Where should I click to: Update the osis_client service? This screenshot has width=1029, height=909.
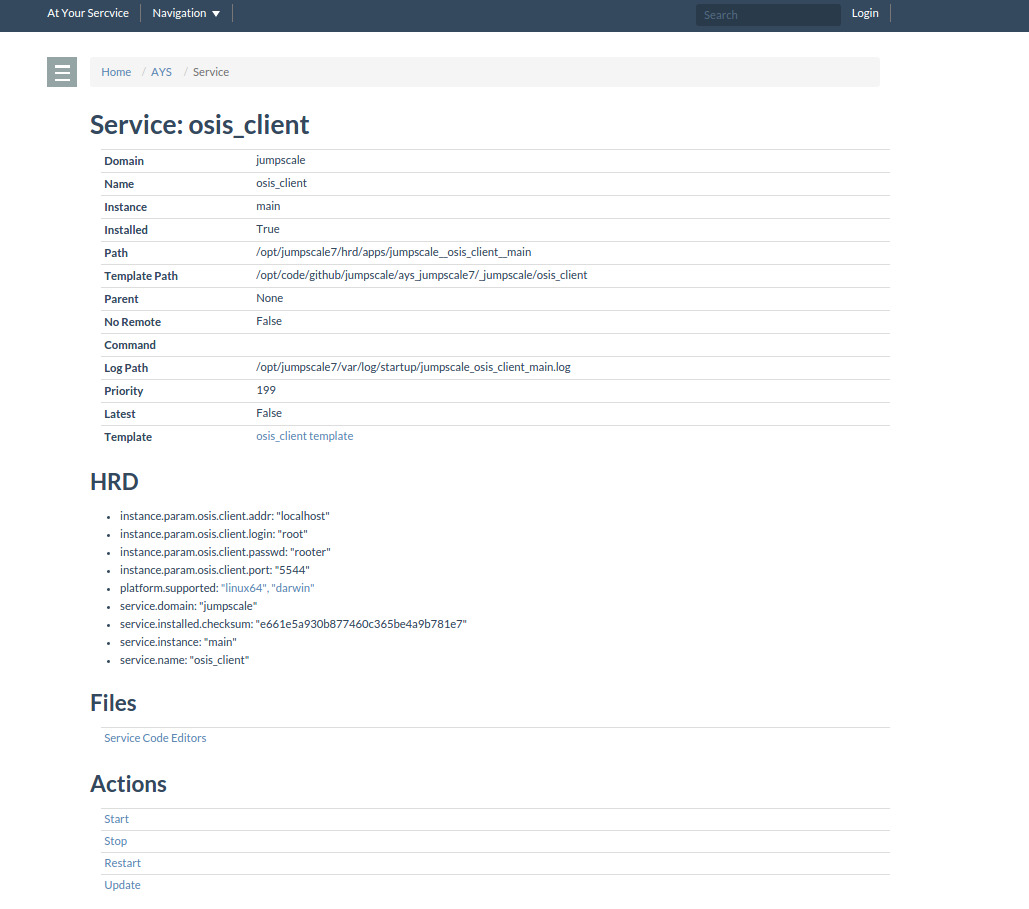click(x=122, y=885)
